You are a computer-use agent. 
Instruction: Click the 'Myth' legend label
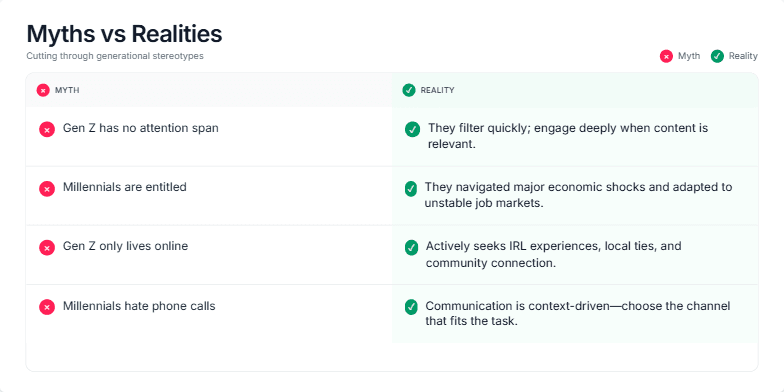pyautogui.click(x=689, y=56)
